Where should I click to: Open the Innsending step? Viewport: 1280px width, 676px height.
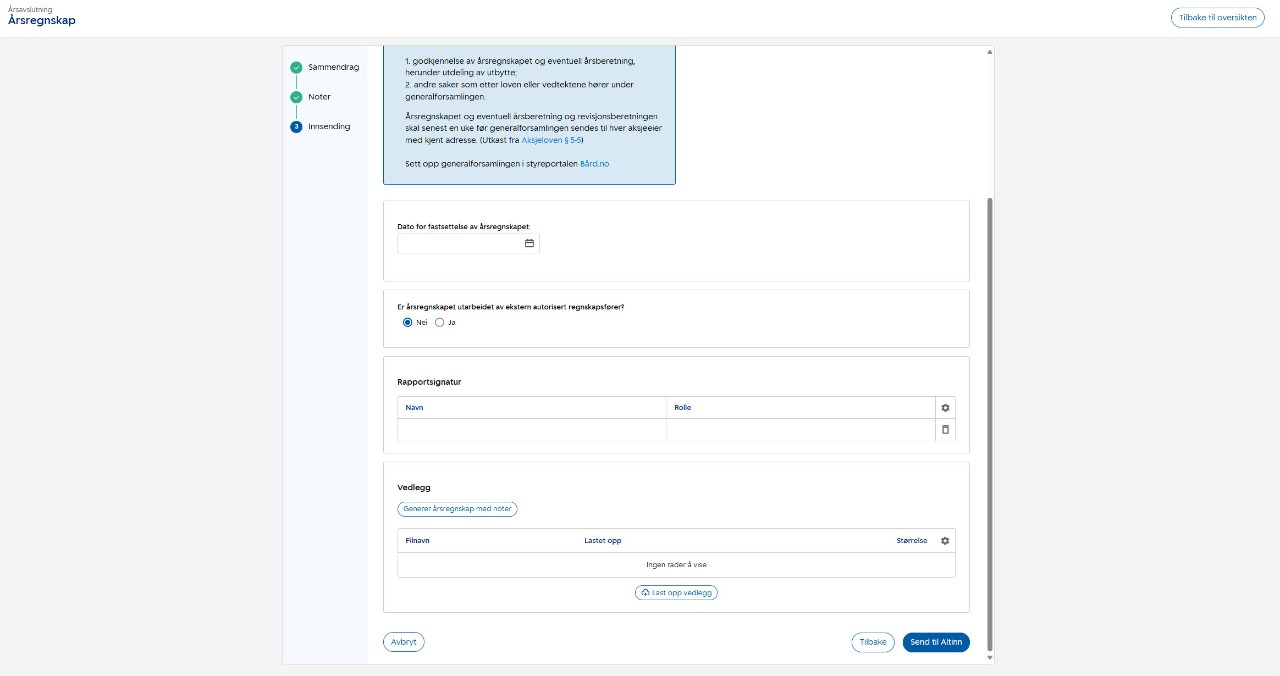pos(329,127)
